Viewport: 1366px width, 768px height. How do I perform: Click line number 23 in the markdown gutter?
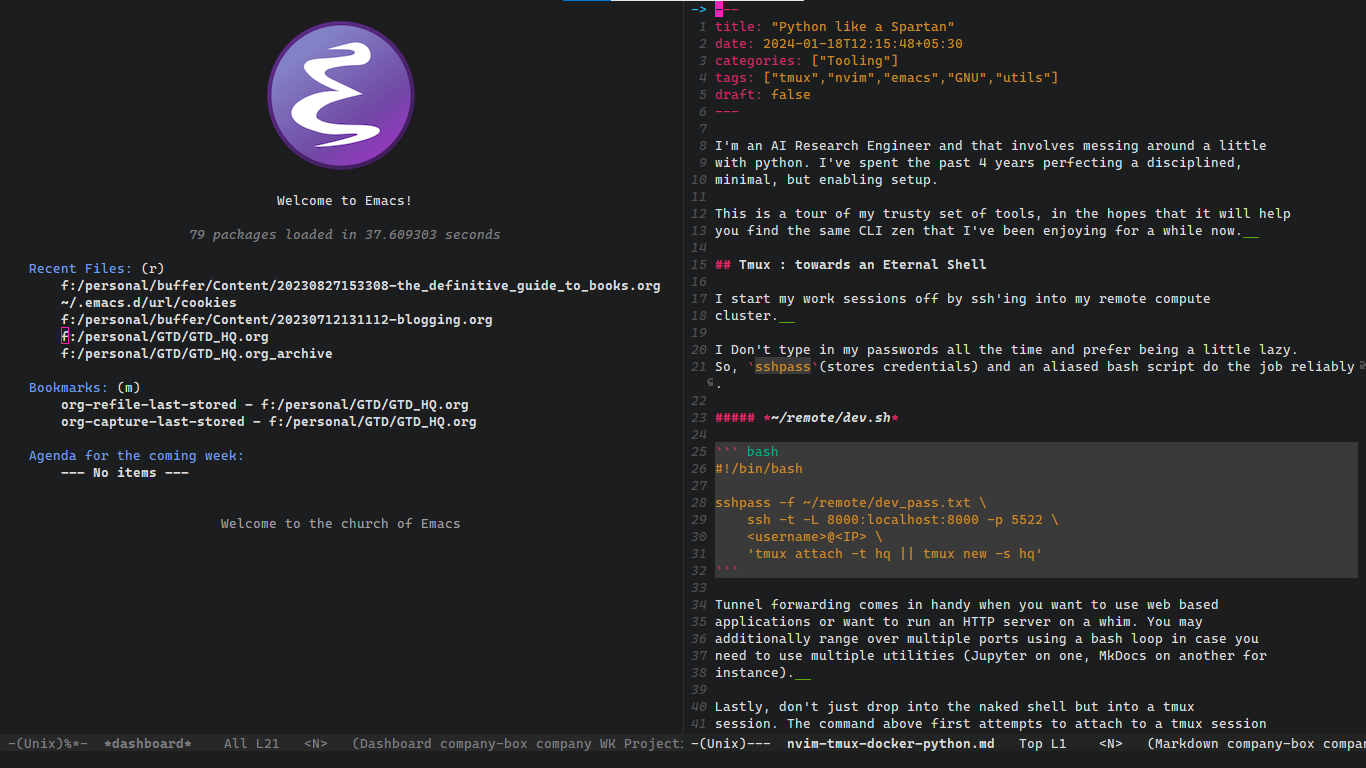pyautogui.click(x=699, y=417)
